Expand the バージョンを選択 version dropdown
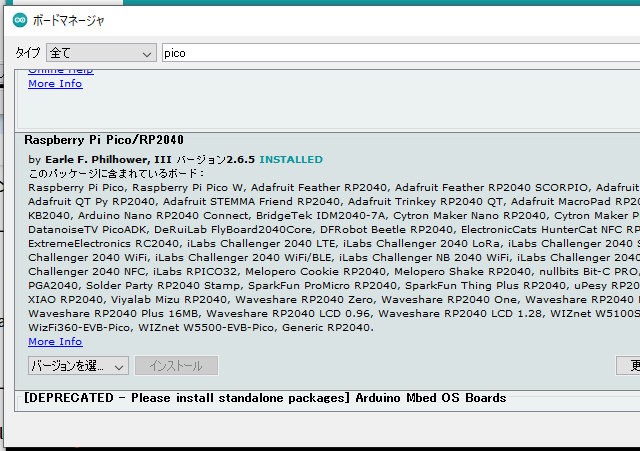The height and width of the screenshot is (451, 640). pos(77,366)
